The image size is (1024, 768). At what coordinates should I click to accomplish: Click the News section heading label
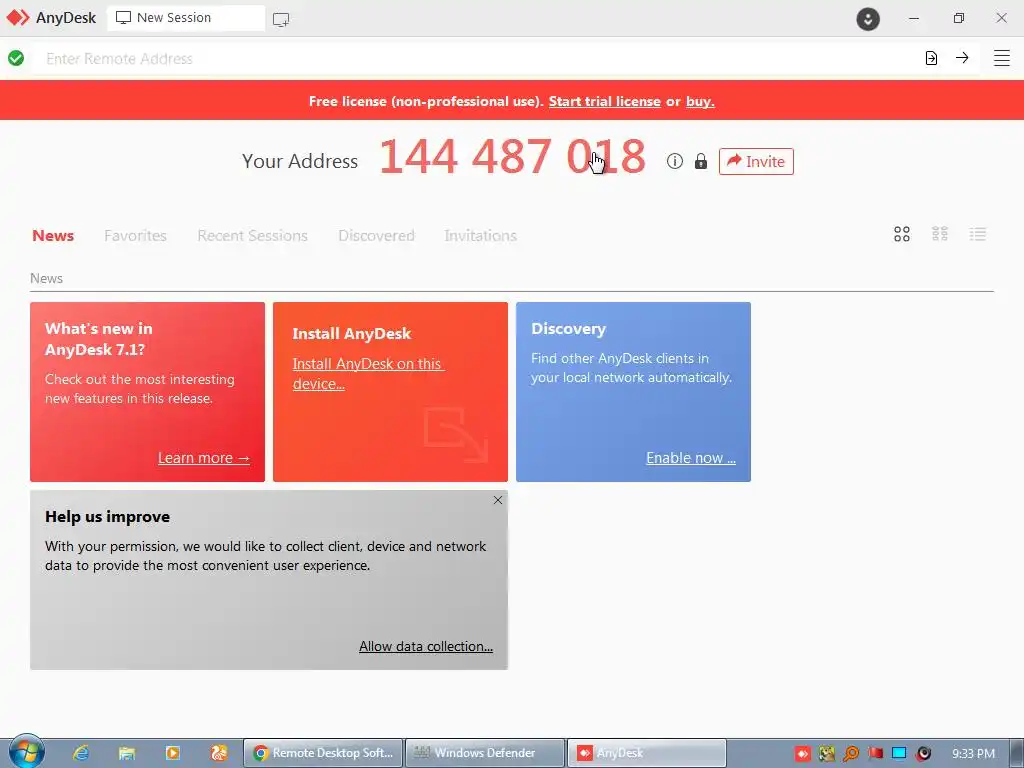click(x=46, y=278)
